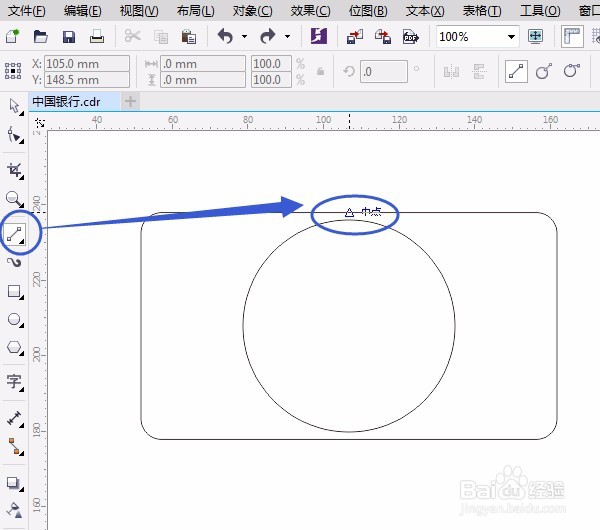The image size is (600, 530).
Task: Click the Publish to PDF icon
Action: click(411, 37)
